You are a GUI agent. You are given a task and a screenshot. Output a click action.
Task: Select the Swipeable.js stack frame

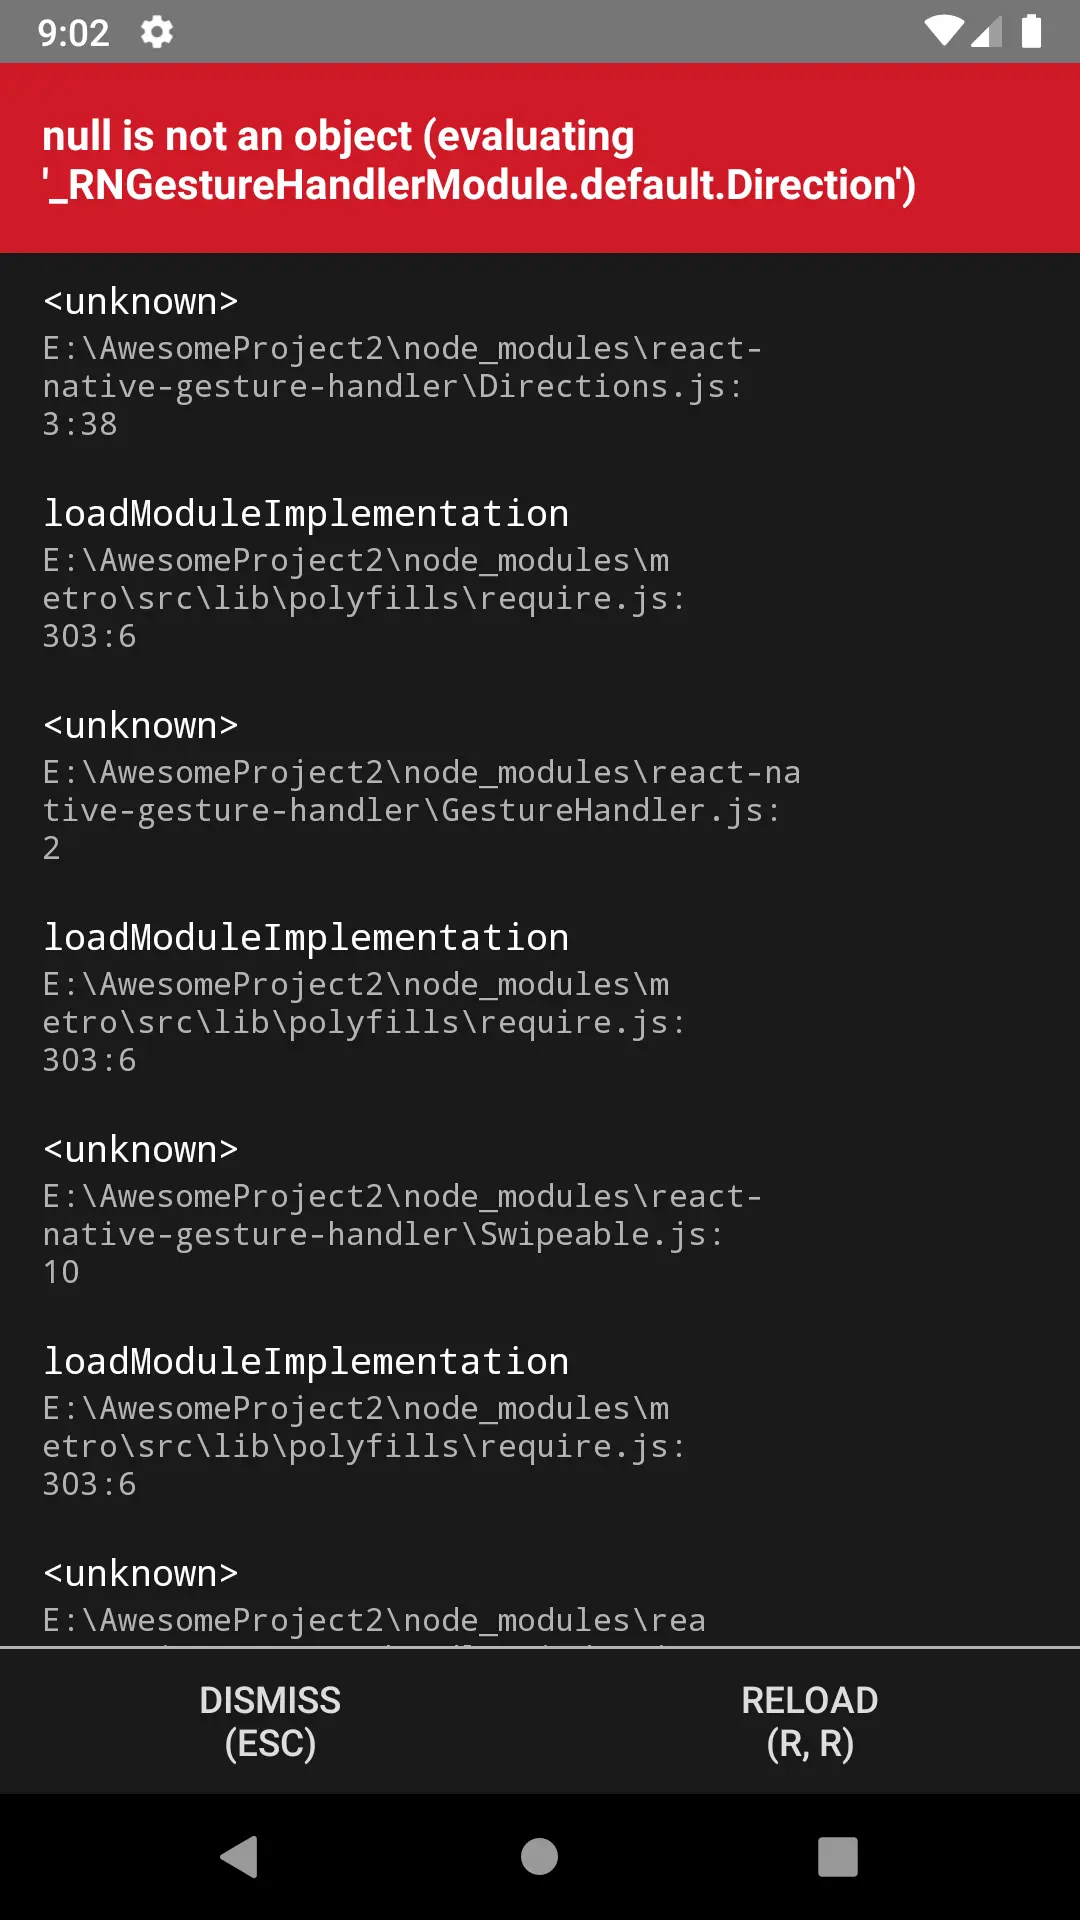(x=380, y=1233)
